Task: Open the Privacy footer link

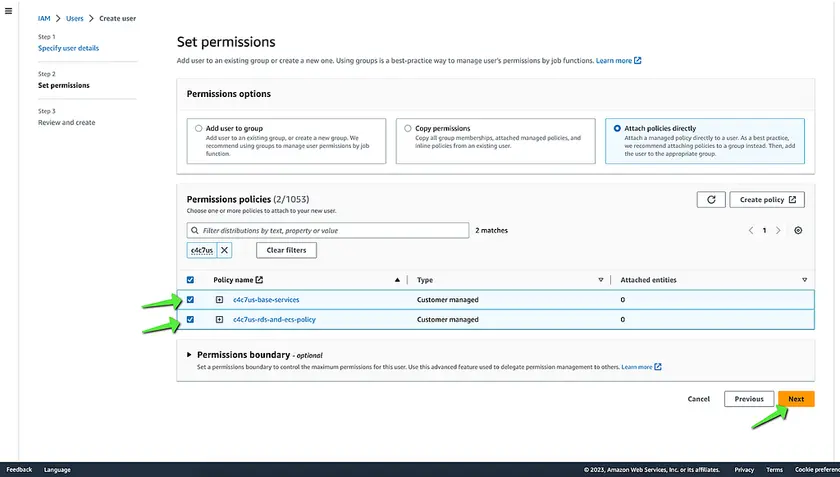Action: tap(744, 469)
